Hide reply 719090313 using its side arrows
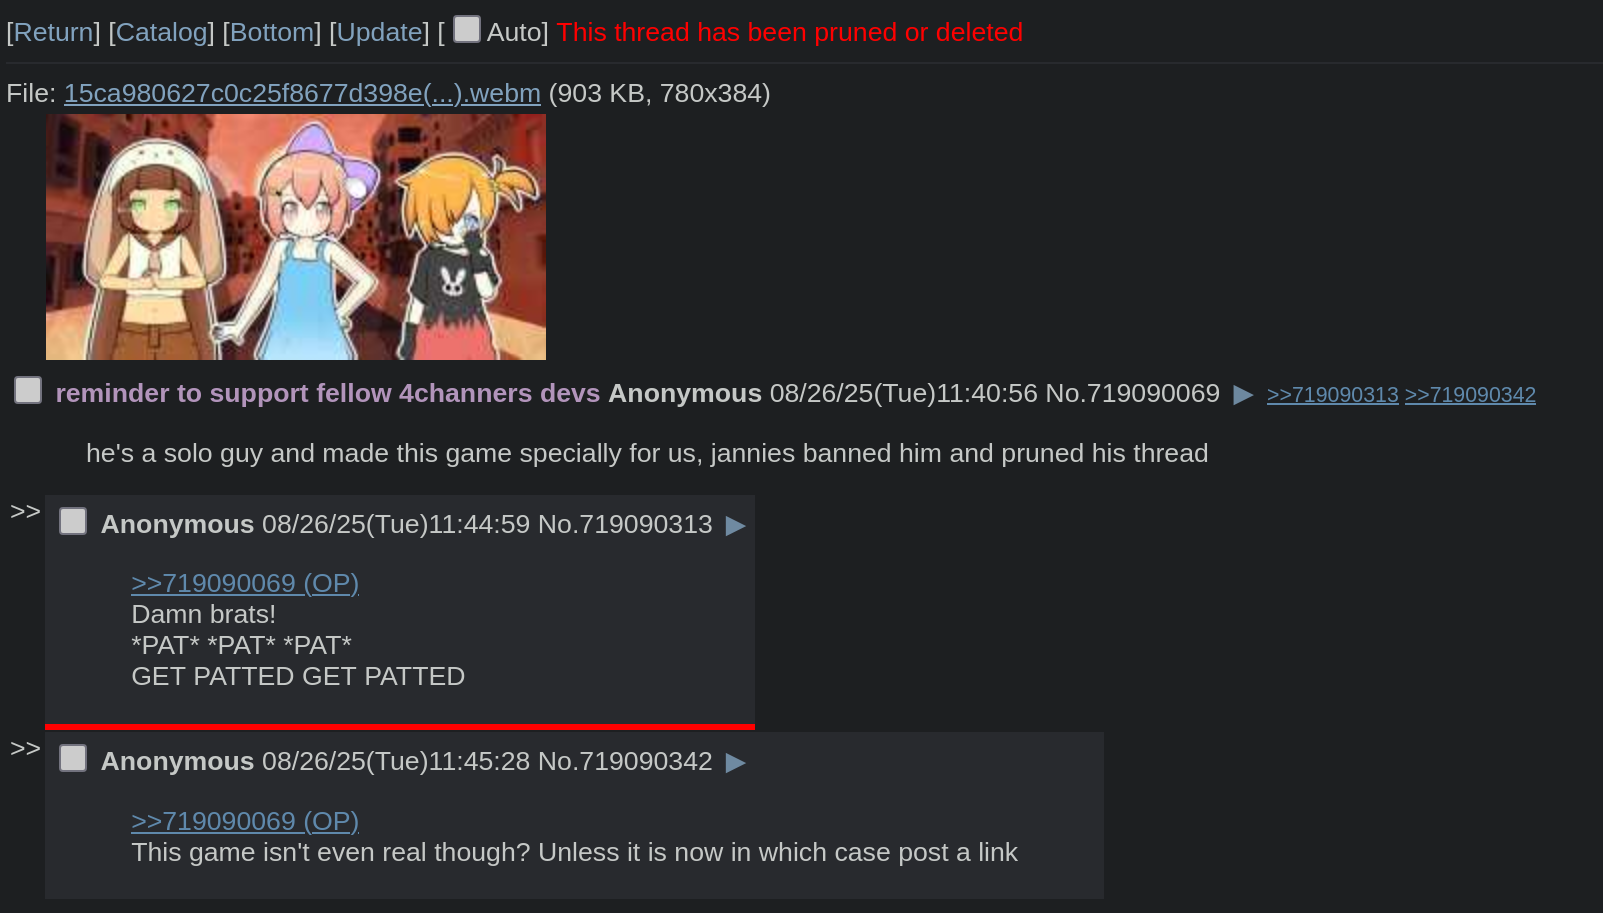Screen dimensions: 1603x913 pos(25,511)
